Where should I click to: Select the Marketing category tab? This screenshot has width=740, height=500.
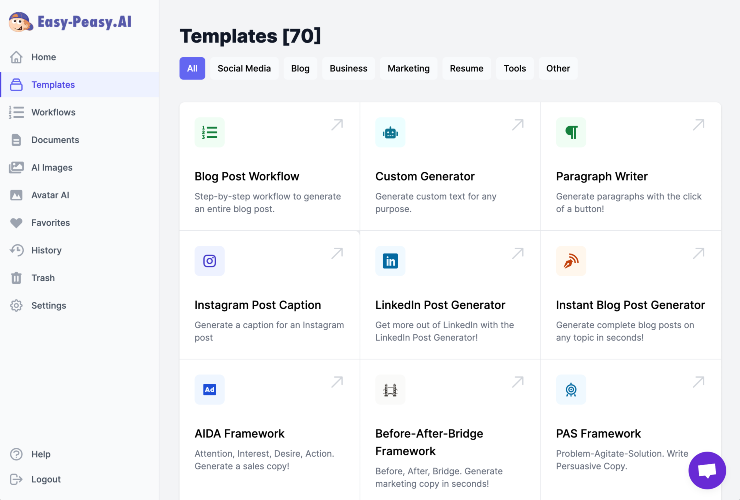408,69
